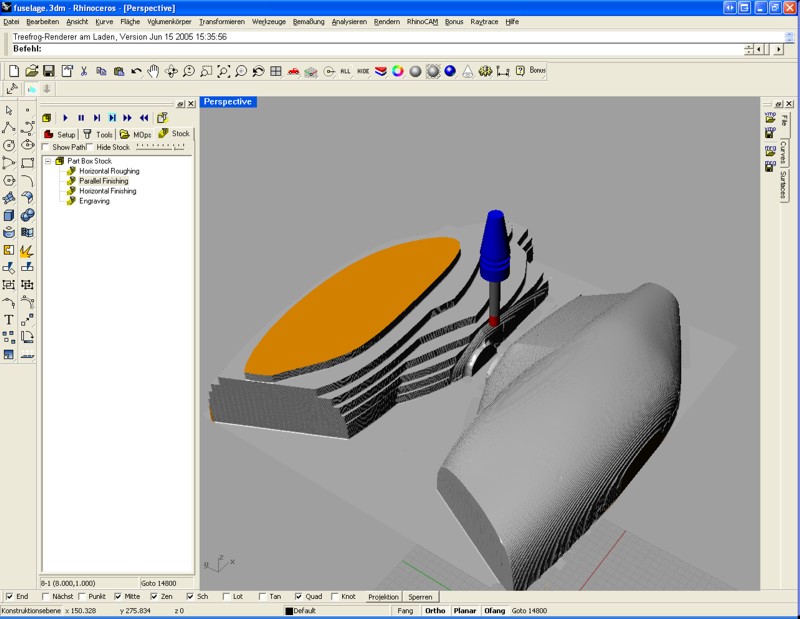Open the Analysieren menu
The height and width of the screenshot is (619, 800).
(349, 22)
